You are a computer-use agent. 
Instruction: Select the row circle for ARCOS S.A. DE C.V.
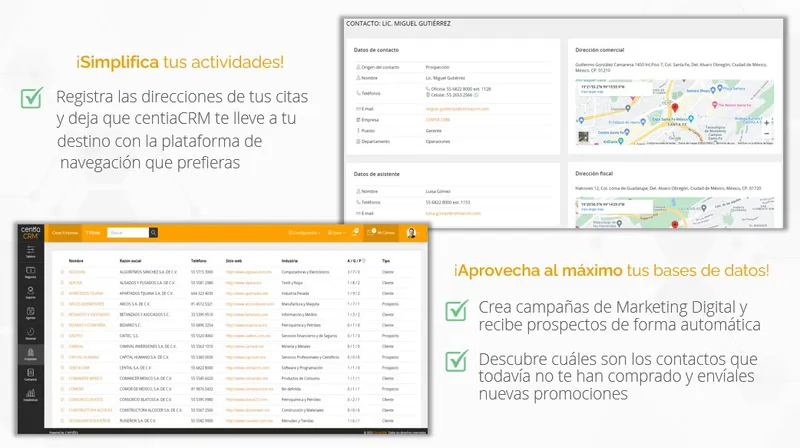pyautogui.click(x=62, y=304)
